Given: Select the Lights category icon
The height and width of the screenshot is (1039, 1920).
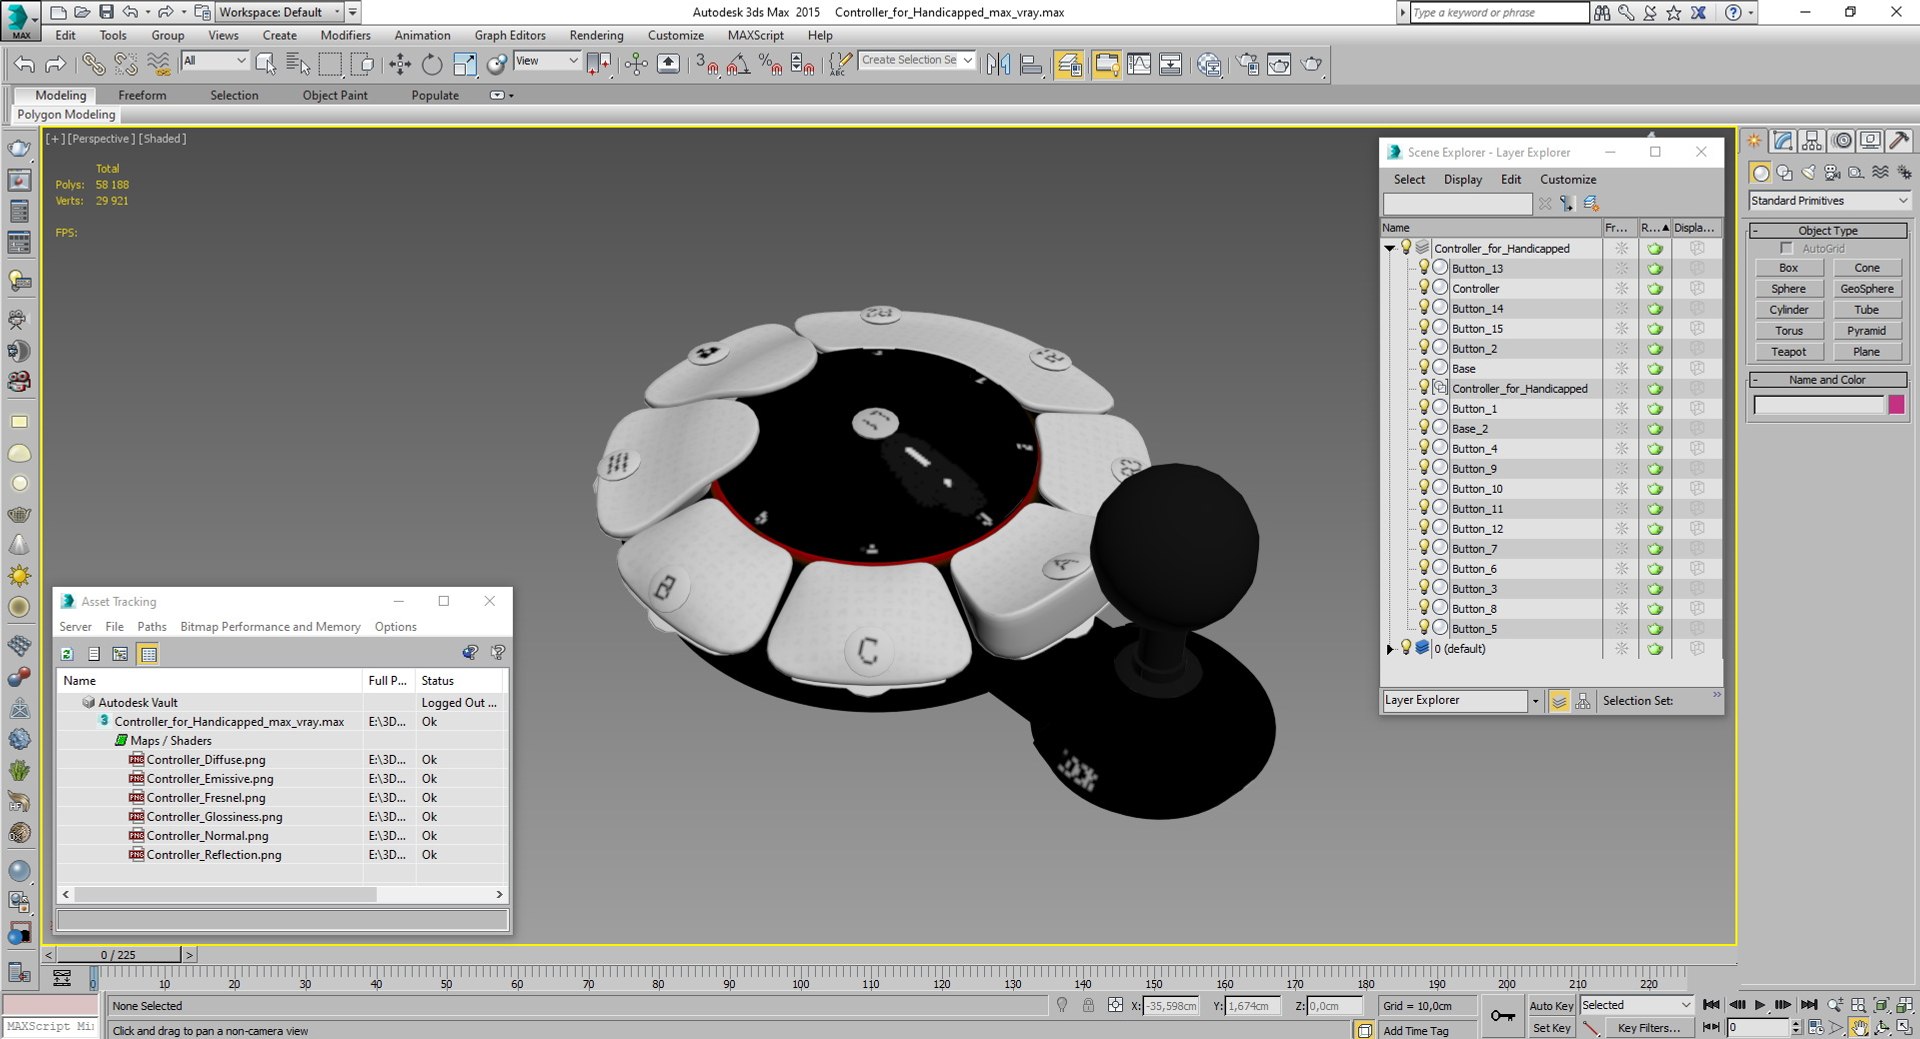Looking at the screenshot, I should tap(1809, 173).
